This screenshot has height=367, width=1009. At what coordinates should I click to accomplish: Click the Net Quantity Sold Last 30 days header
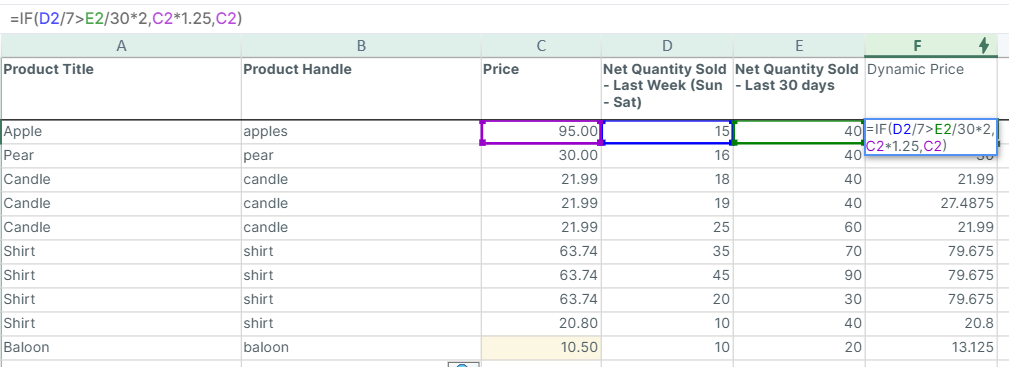coord(799,89)
